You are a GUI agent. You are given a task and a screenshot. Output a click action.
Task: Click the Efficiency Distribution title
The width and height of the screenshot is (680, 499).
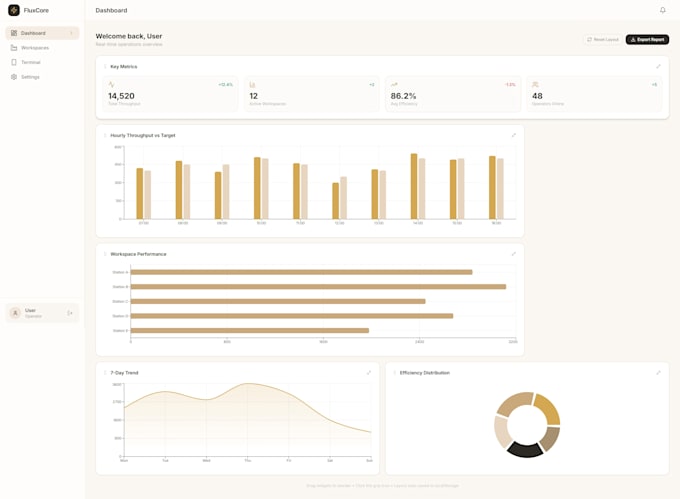click(425, 373)
